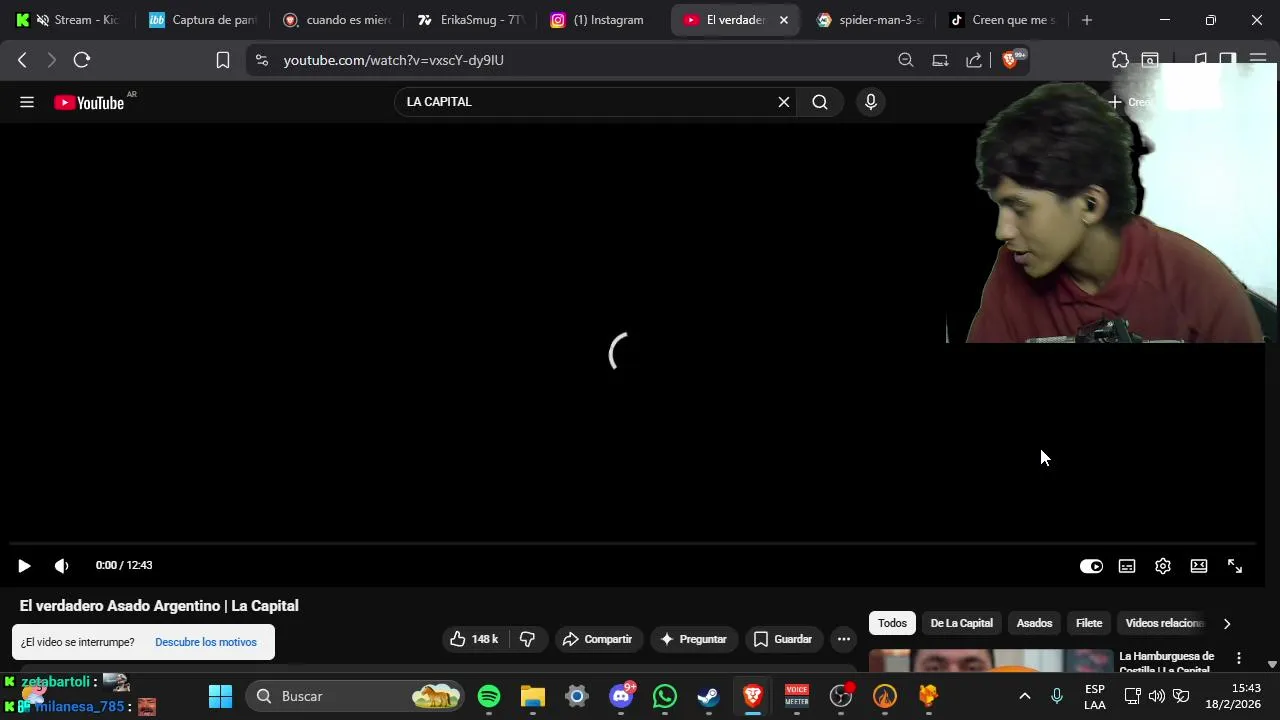Select the Todos filter chip
The image size is (1280, 720).
coord(892,623)
